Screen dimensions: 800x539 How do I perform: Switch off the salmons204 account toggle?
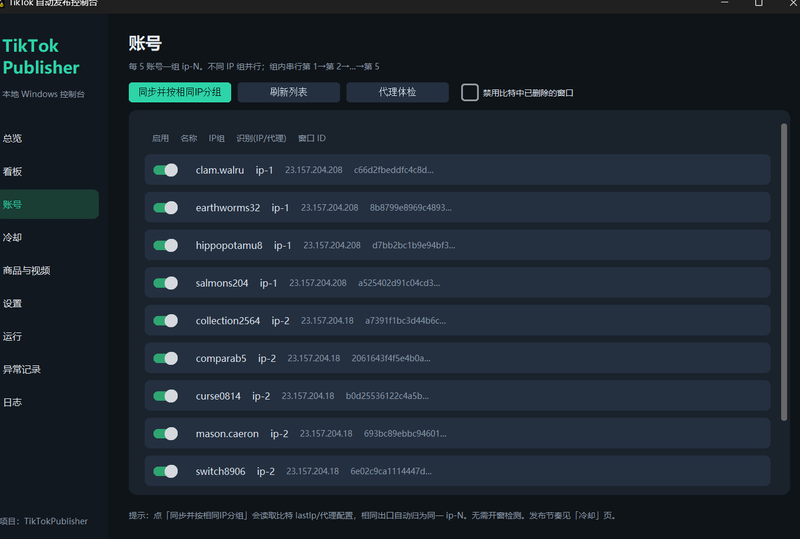[x=165, y=283]
